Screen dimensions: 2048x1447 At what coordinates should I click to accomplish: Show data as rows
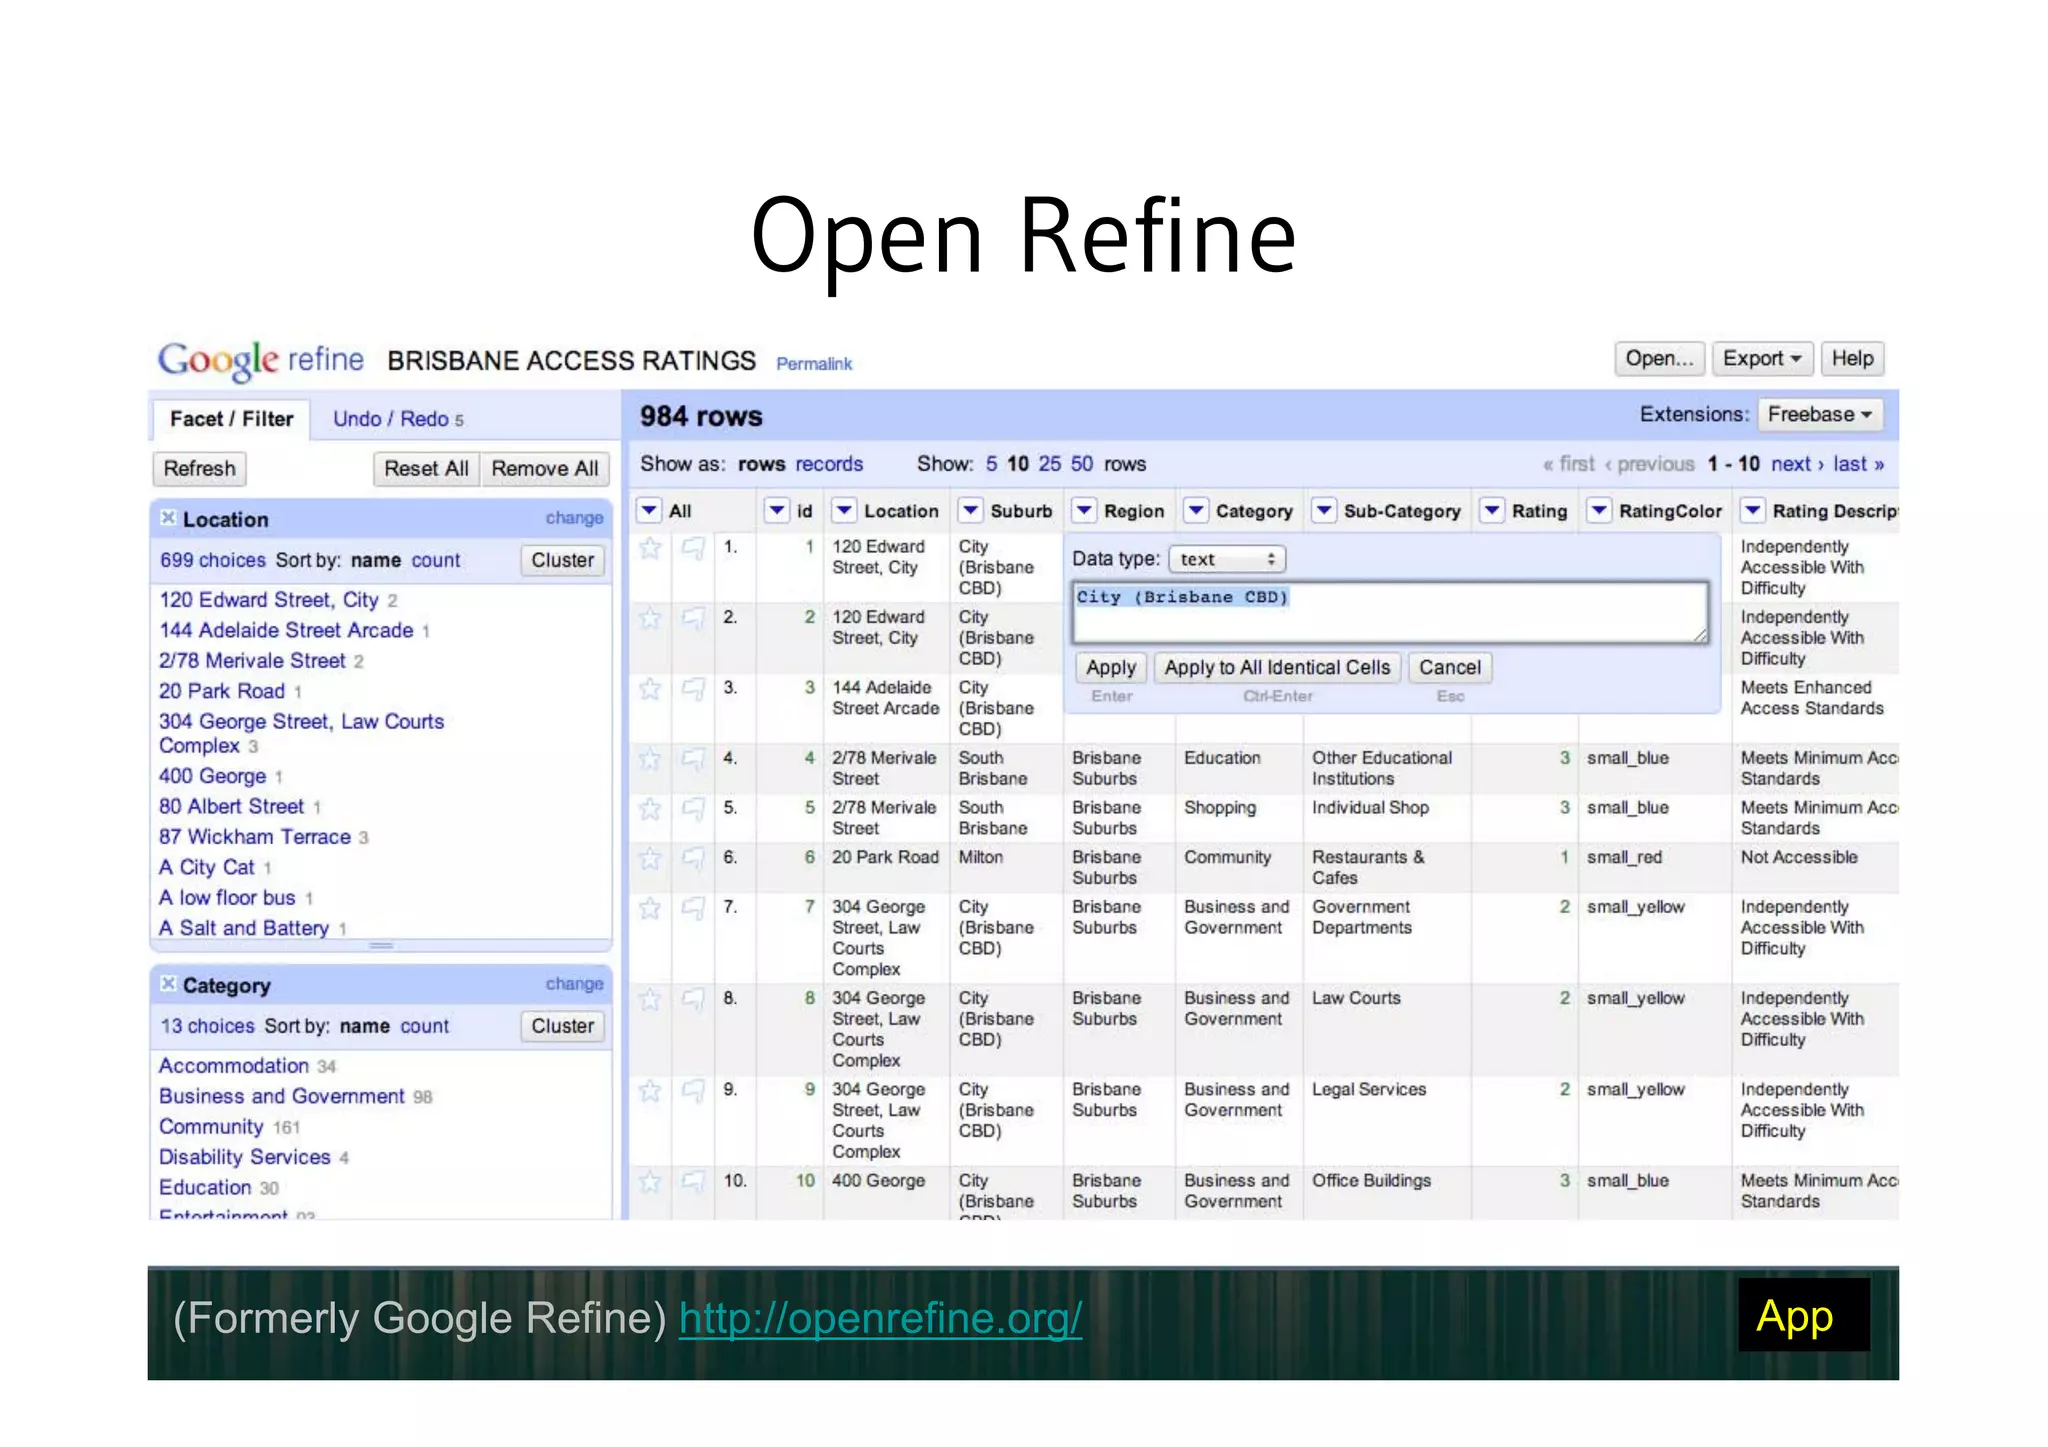[762, 464]
